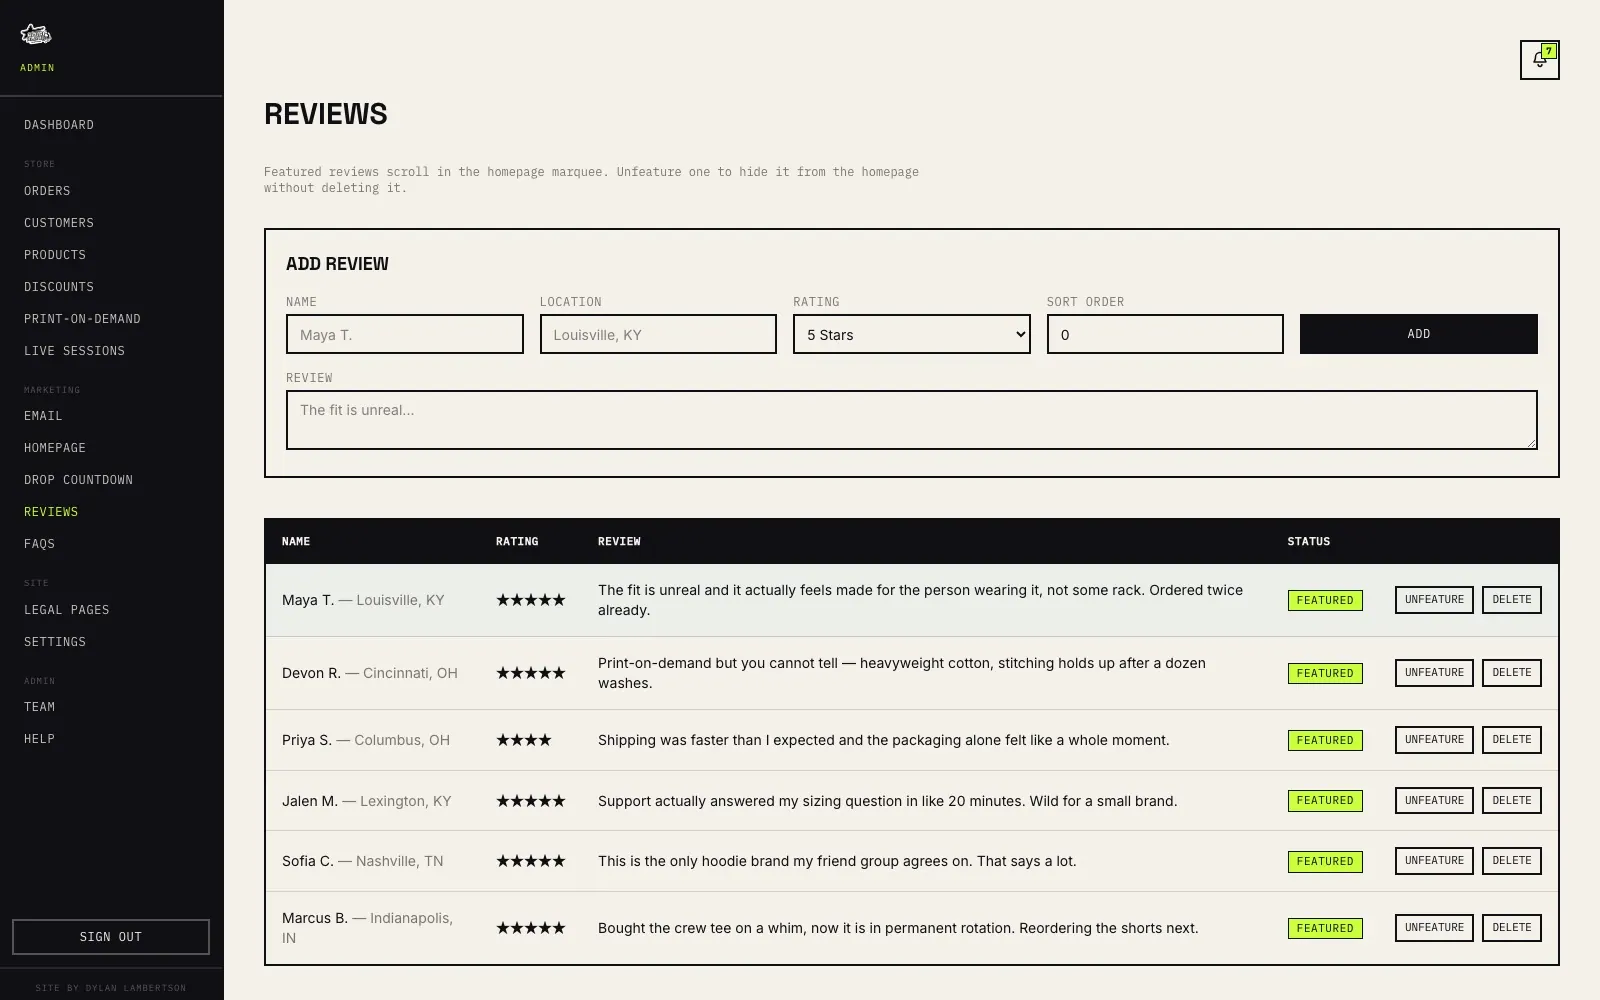Image resolution: width=1600 pixels, height=1000 pixels.
Task: Click the 'Site by Dylan Lambertson' footer text
Action: (111, 988)
